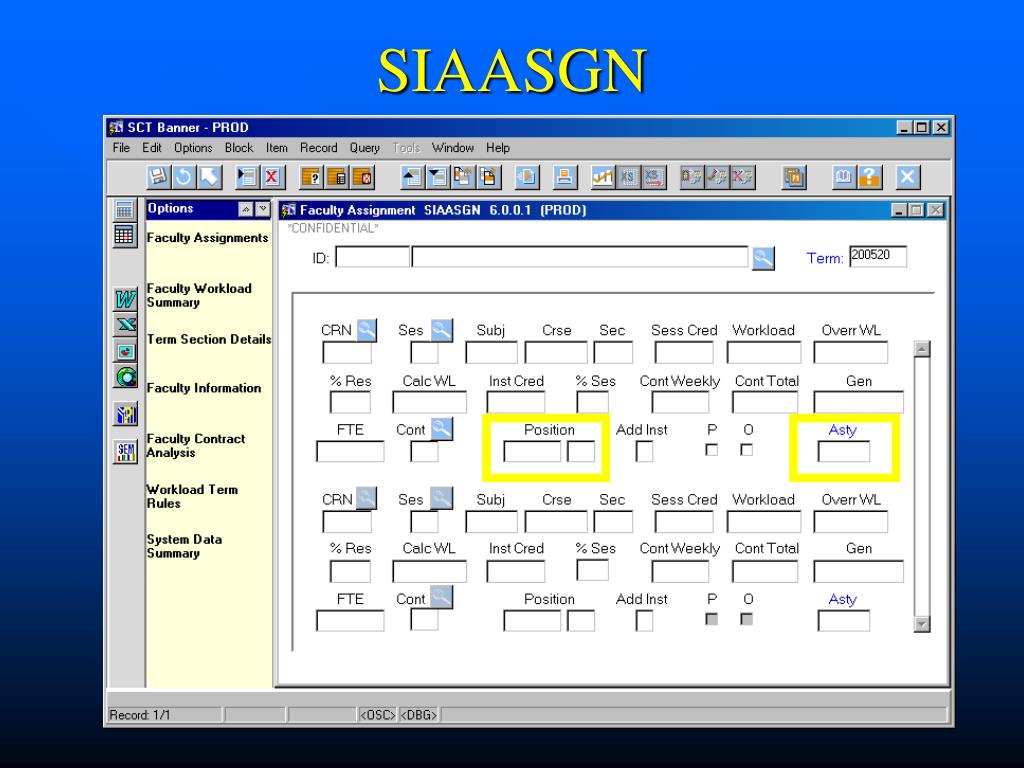Image resolution: width=1024 pixels, height=768 pixels.
Task: Click the Previous Block toolbar icon
Action: (462, 177)
